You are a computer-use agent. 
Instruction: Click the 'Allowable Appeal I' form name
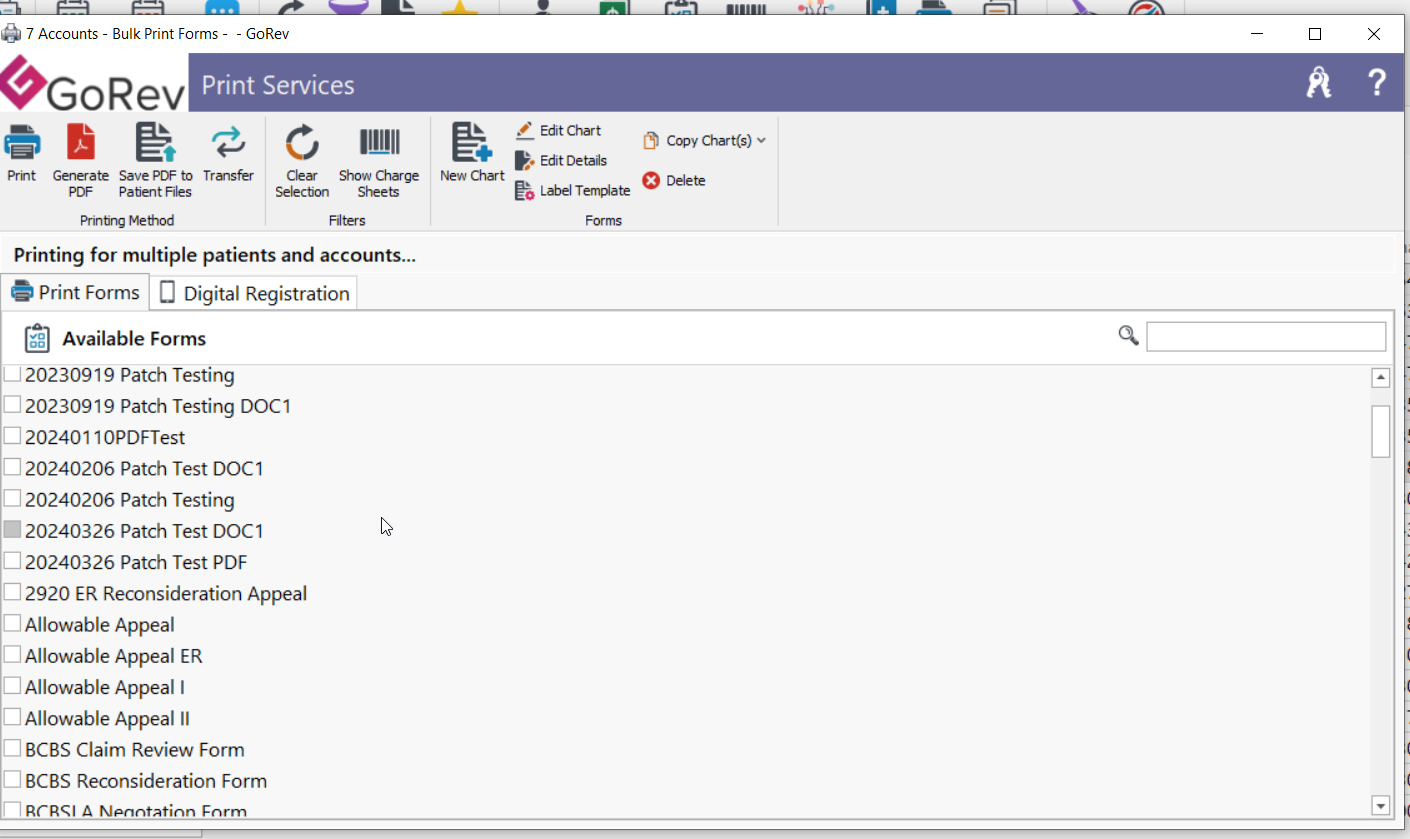(x=105, y=687)
